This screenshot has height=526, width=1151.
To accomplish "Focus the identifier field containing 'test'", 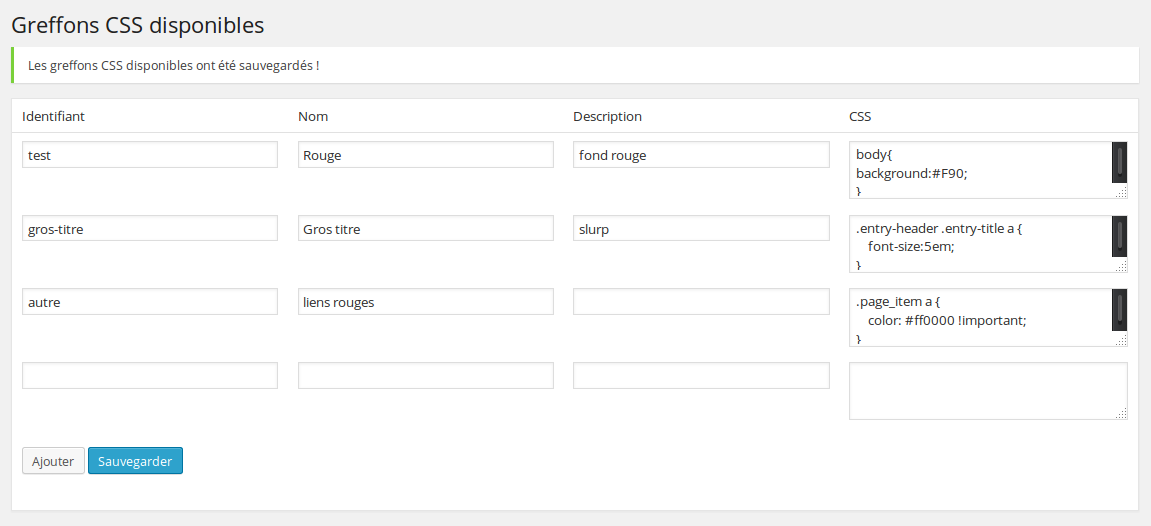I will click(x=150, y=155).
